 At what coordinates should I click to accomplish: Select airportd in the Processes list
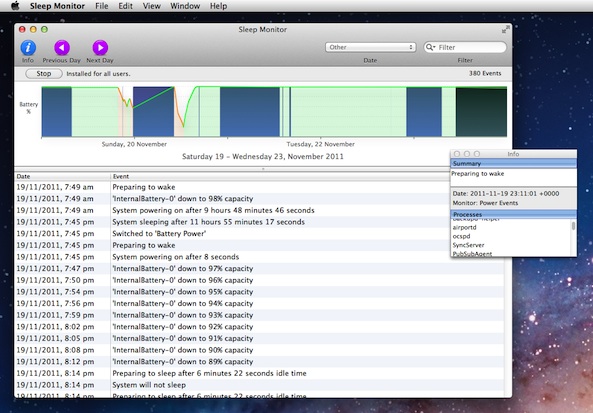pyautogui.click(x=464, y=227)
